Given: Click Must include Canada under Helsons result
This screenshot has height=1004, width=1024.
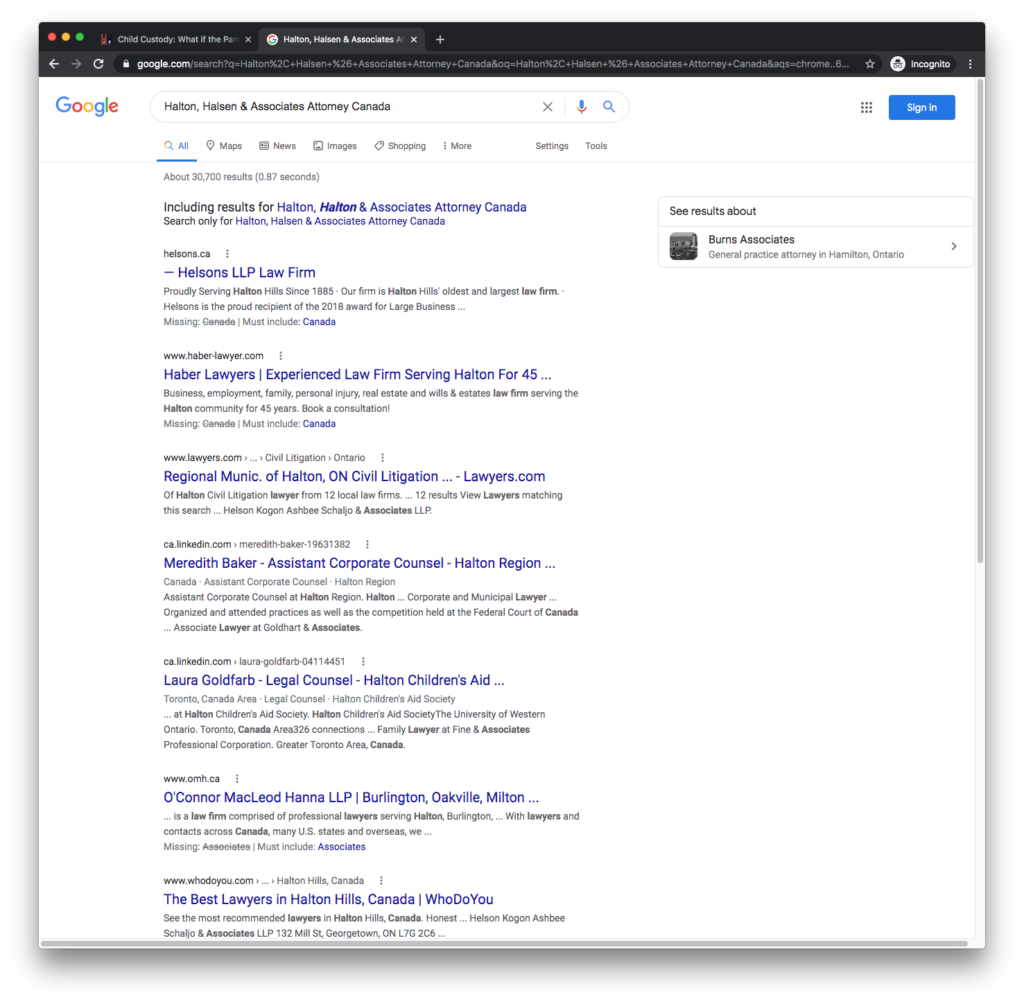Looking at the screenshot, I should (x=319, y=322).
